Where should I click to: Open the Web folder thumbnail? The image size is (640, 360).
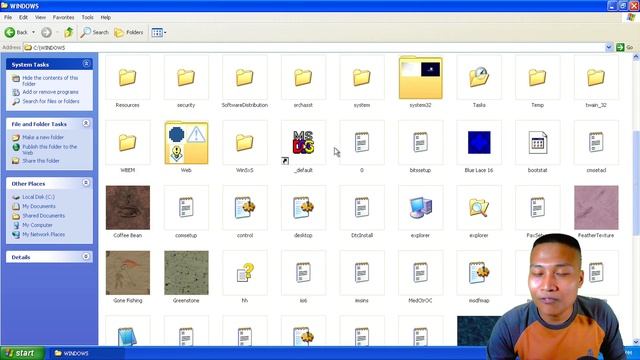(x=186, y=142)
